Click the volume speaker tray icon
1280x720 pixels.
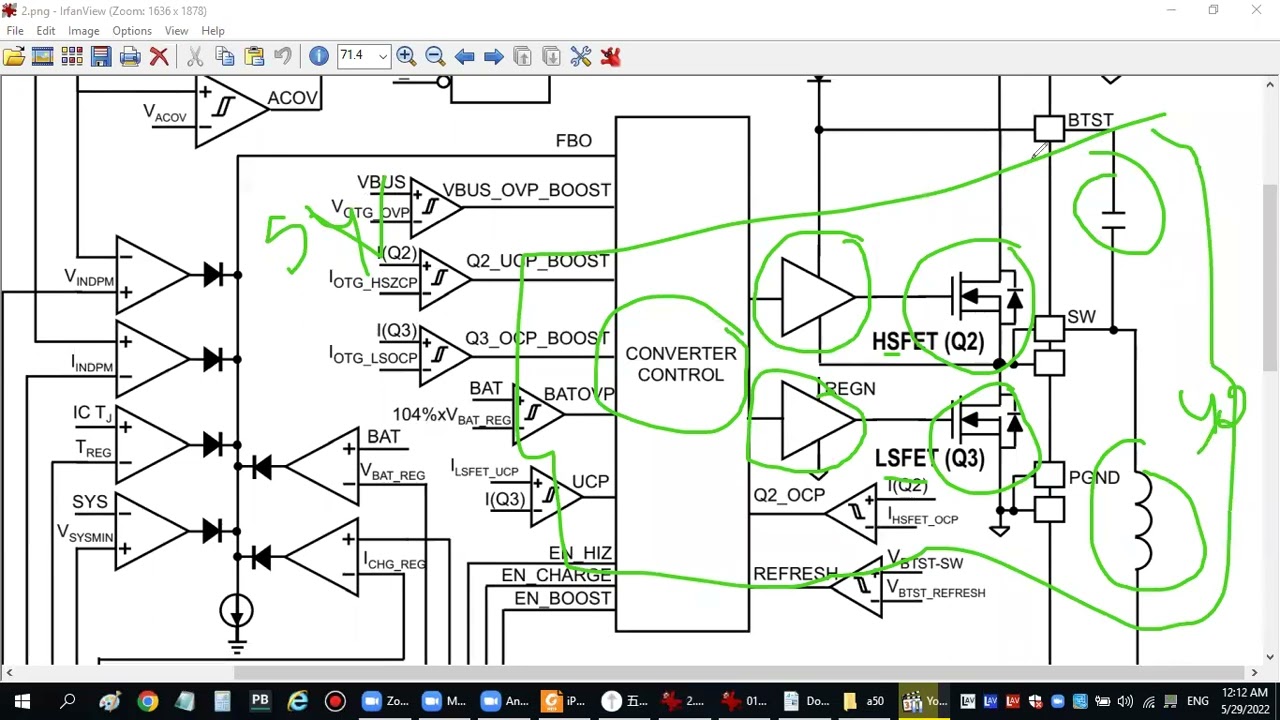(x=1125, y=701)
